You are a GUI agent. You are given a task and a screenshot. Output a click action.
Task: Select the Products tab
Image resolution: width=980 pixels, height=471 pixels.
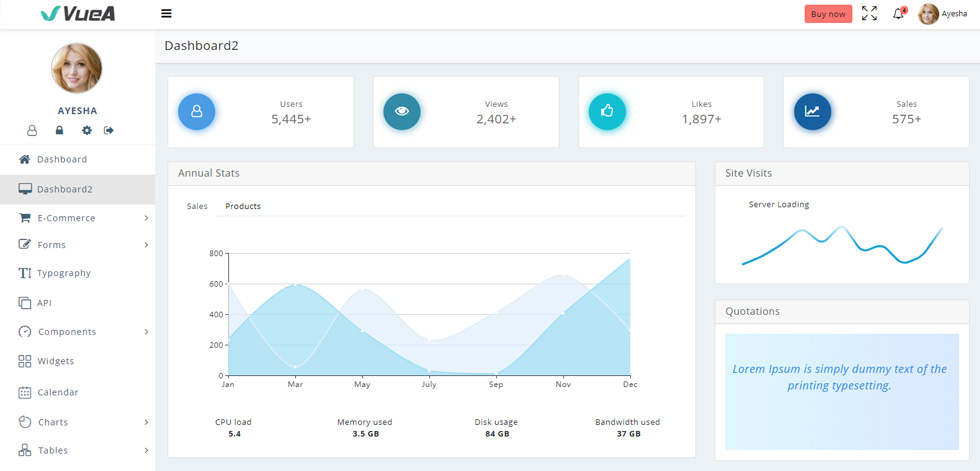tap(243, 206)
